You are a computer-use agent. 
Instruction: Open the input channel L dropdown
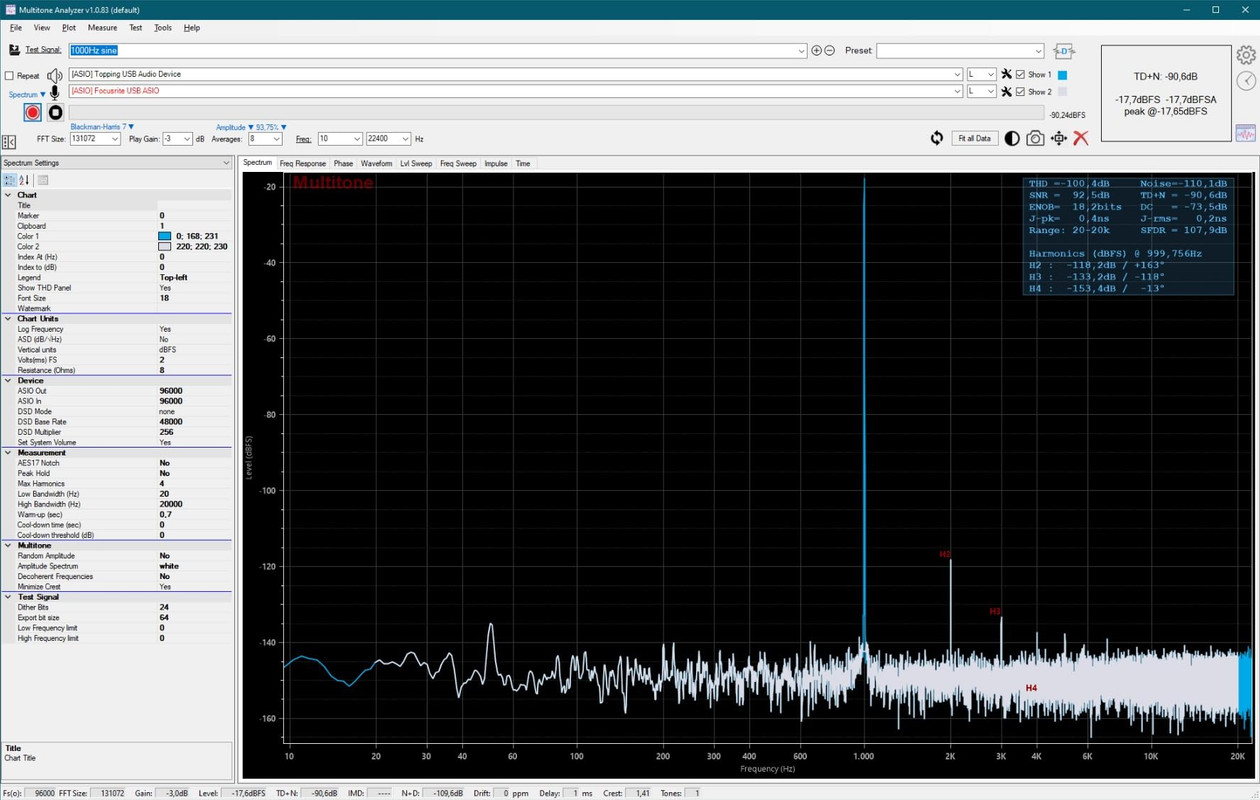click(991, 91)
